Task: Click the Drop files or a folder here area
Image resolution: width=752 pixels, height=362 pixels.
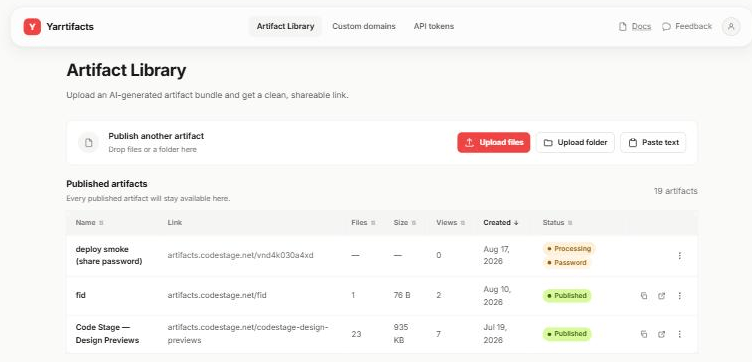Action: pos(153,150)
